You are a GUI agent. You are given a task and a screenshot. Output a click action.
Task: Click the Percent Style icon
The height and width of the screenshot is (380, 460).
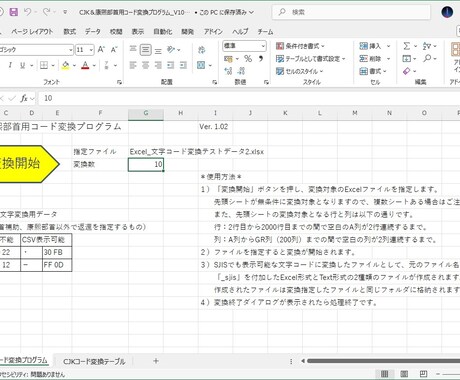click(248, 59)
